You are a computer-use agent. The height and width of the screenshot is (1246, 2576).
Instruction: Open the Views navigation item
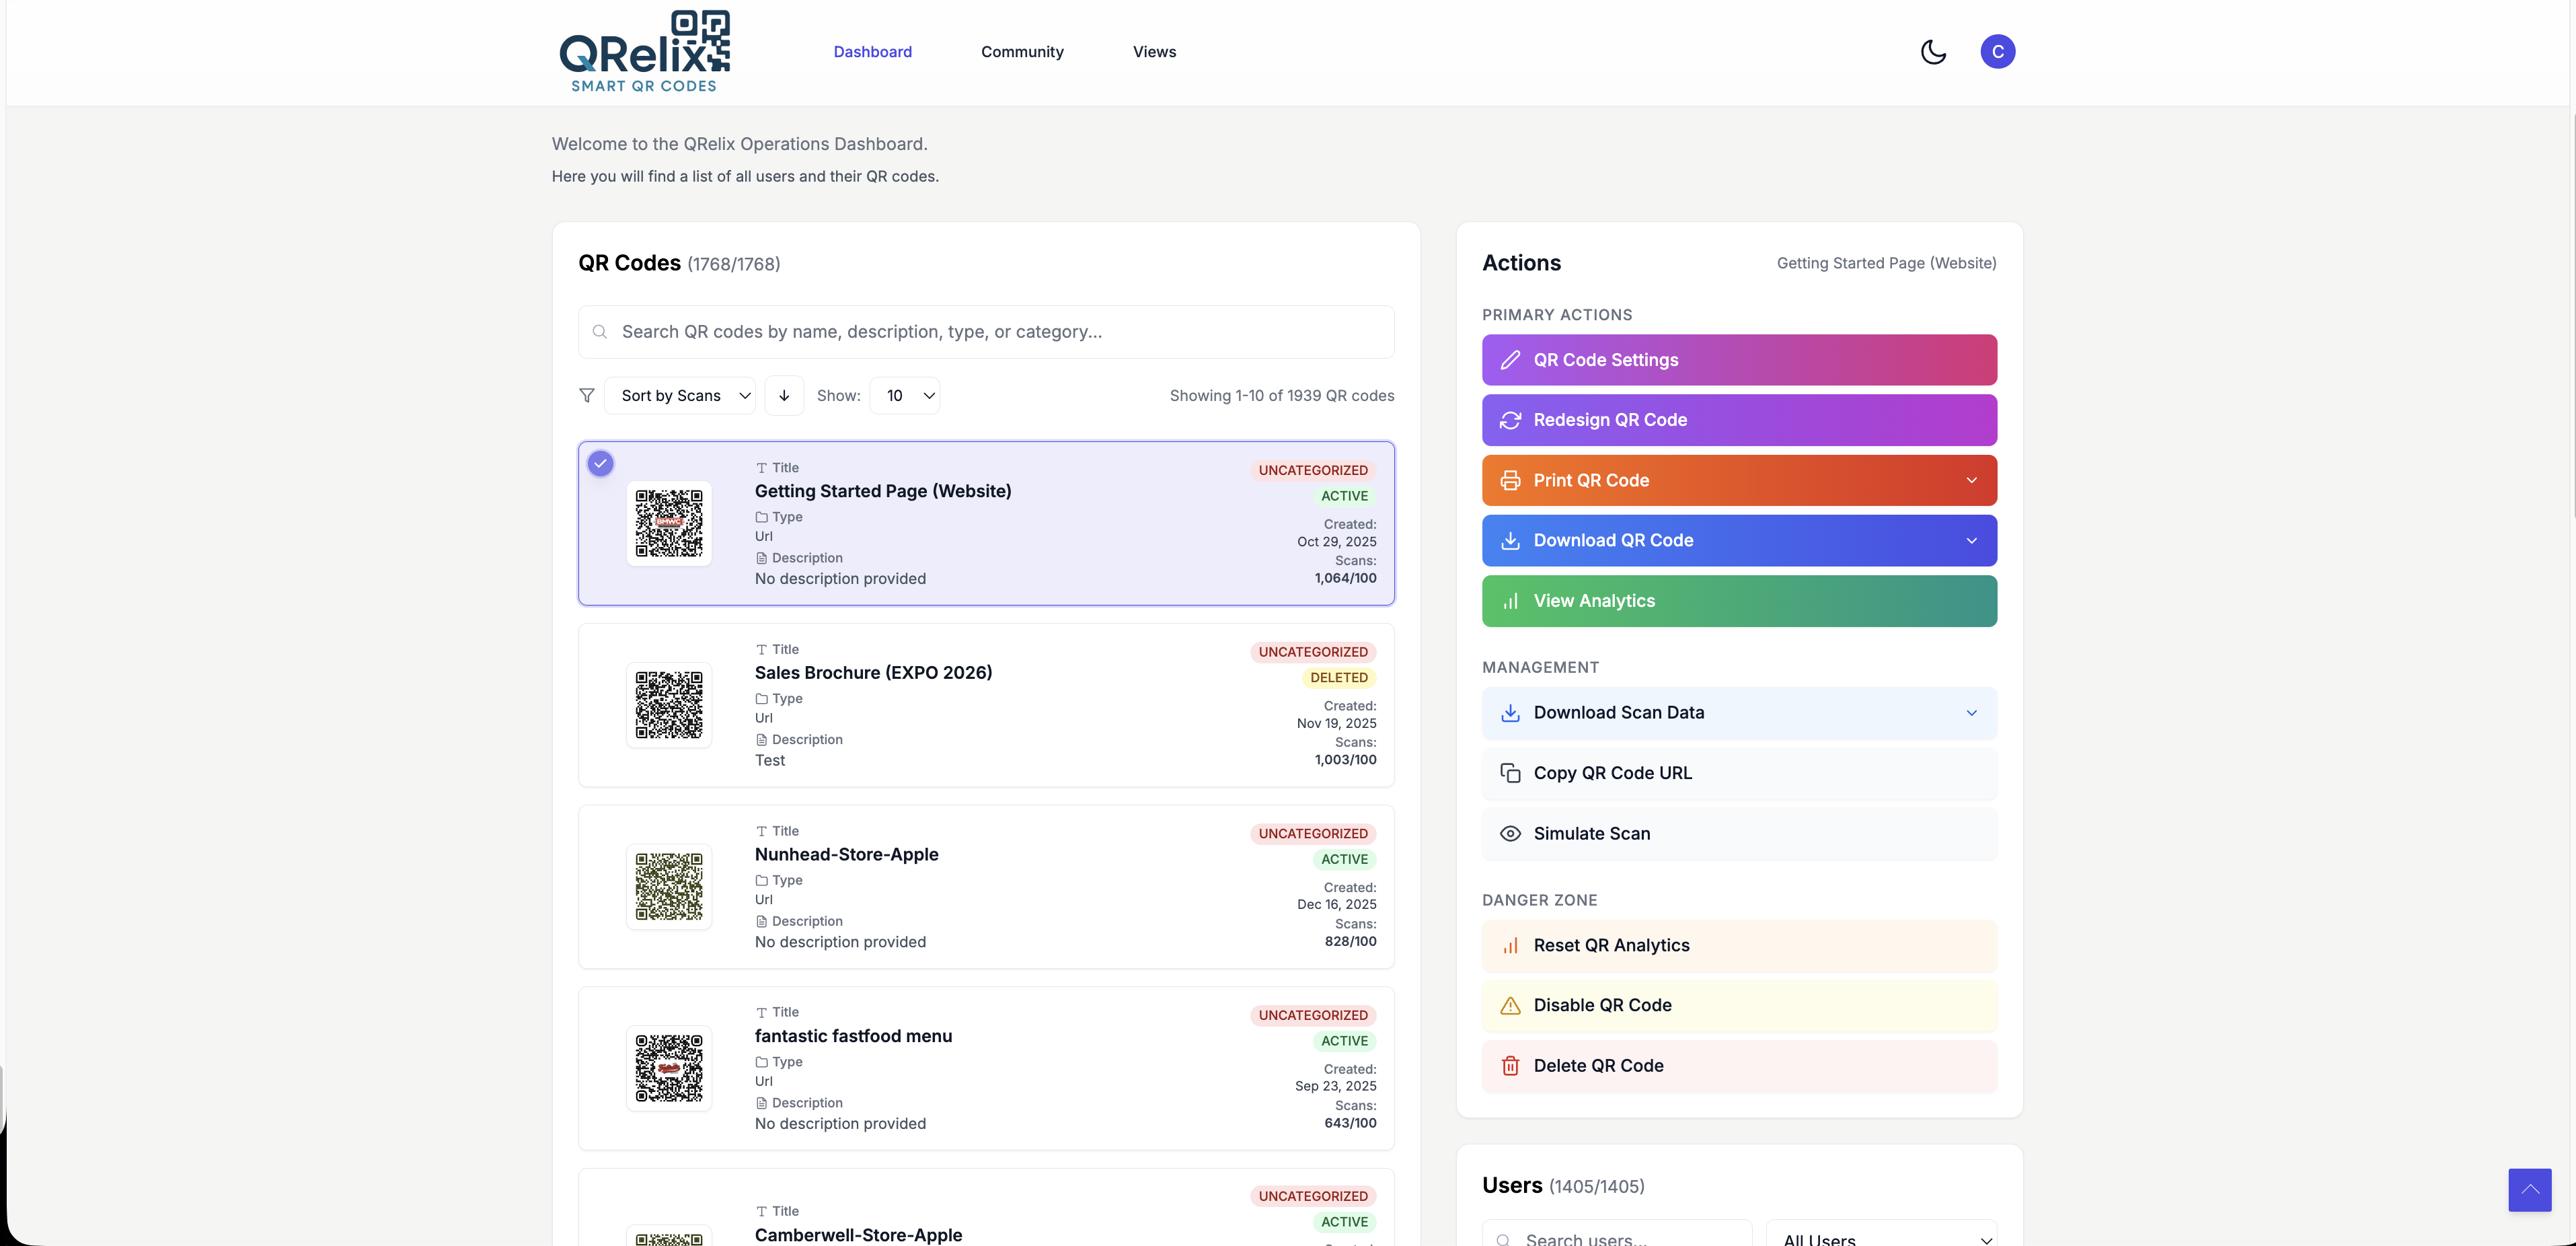pos(1155,51)
